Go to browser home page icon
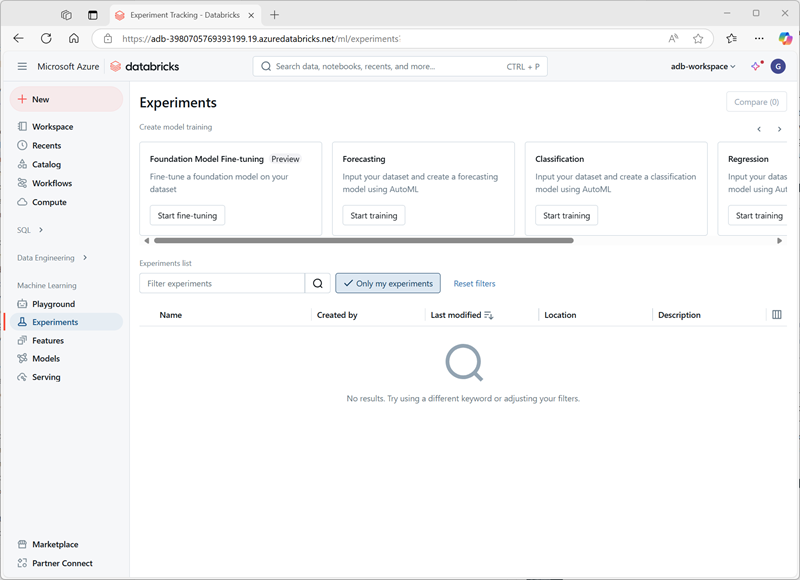 point(74,38)
